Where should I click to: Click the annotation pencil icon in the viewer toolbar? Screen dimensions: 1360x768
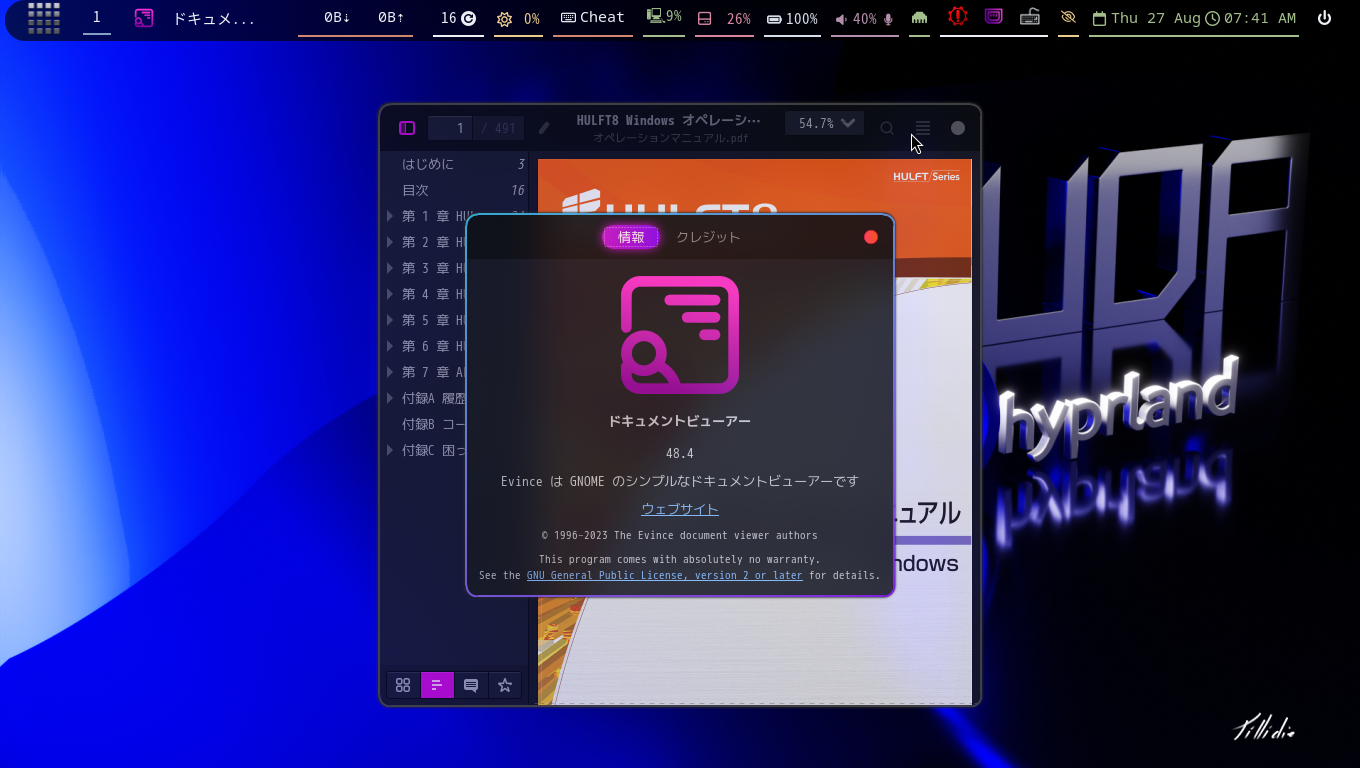[x=544, y=128]
